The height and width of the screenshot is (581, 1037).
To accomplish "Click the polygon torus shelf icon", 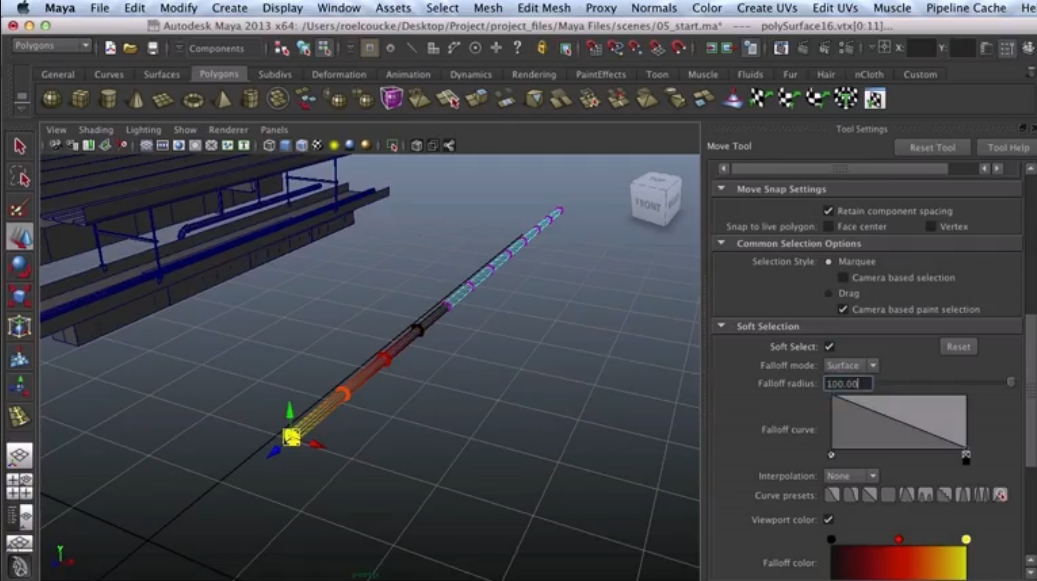I will click(x=192, y=99).
